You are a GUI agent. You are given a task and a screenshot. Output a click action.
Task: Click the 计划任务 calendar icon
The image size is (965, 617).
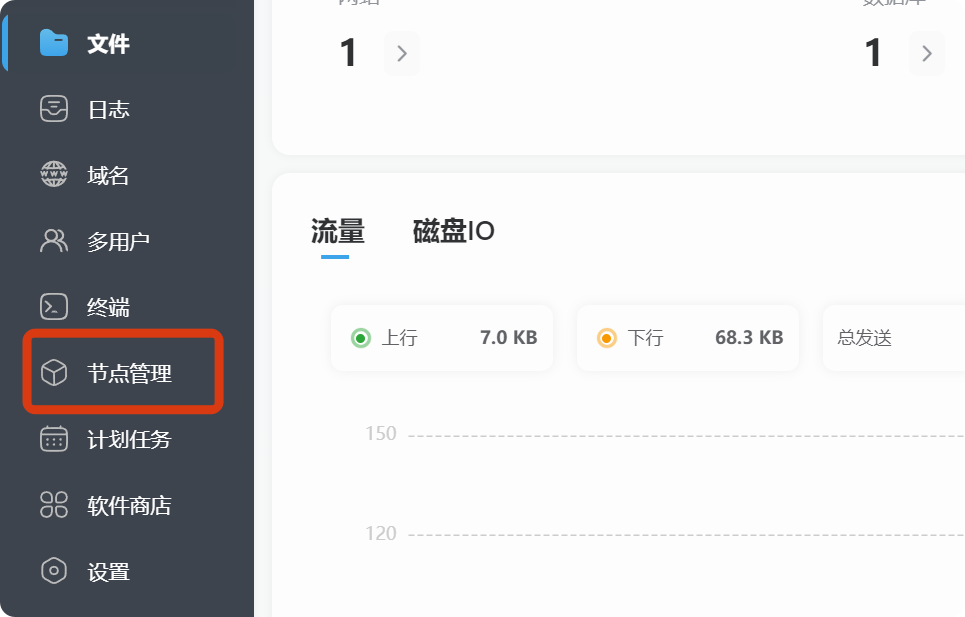pyautogui.click(x=53, y=439)
